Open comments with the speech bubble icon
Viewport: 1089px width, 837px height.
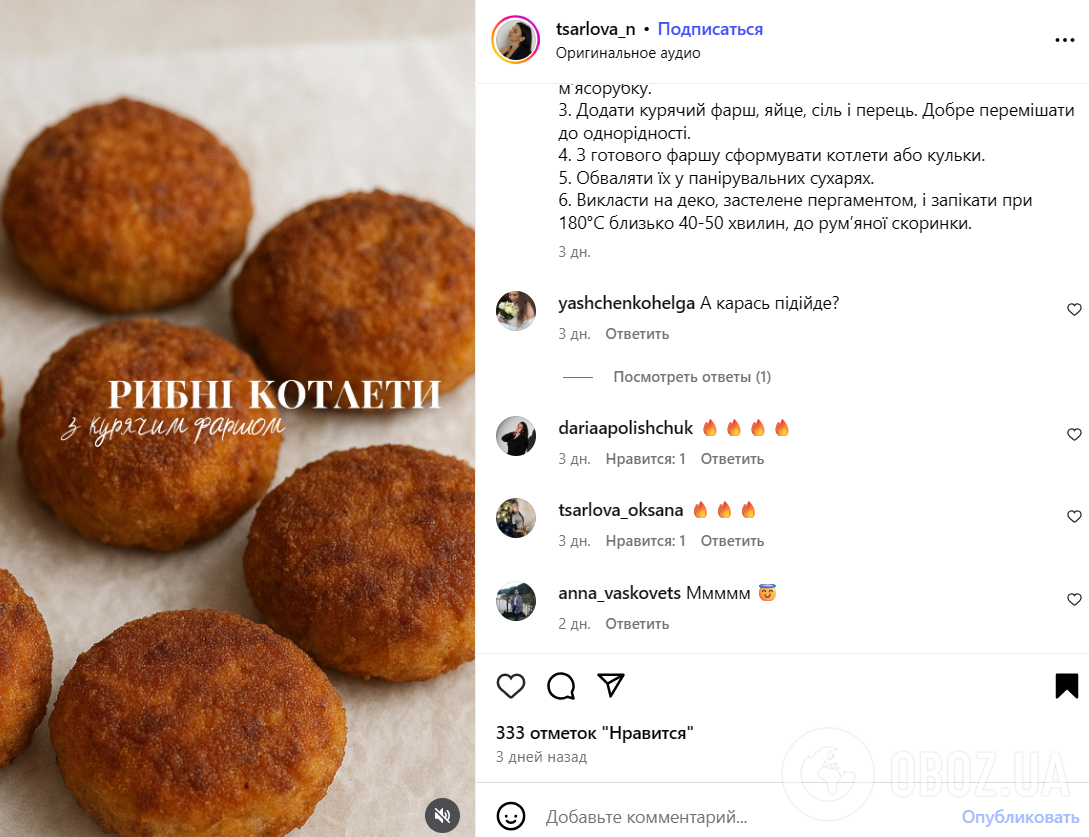[x=560, y=686]
